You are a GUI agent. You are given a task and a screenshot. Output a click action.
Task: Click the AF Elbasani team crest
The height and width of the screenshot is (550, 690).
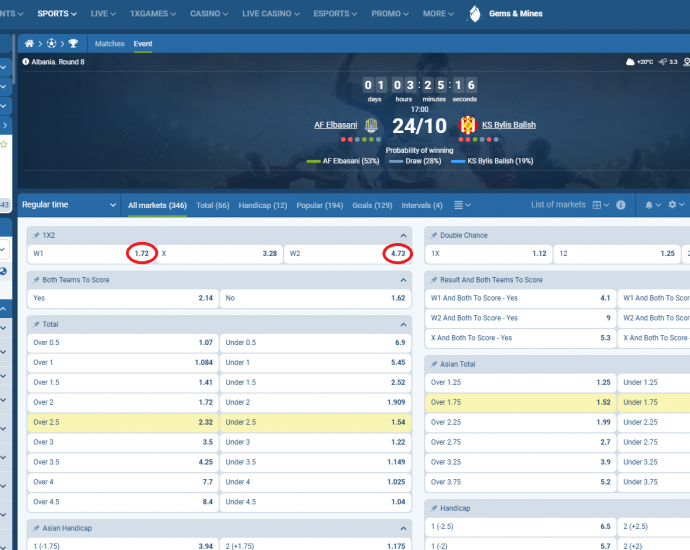pyautogui.click(x=371, y=125)
